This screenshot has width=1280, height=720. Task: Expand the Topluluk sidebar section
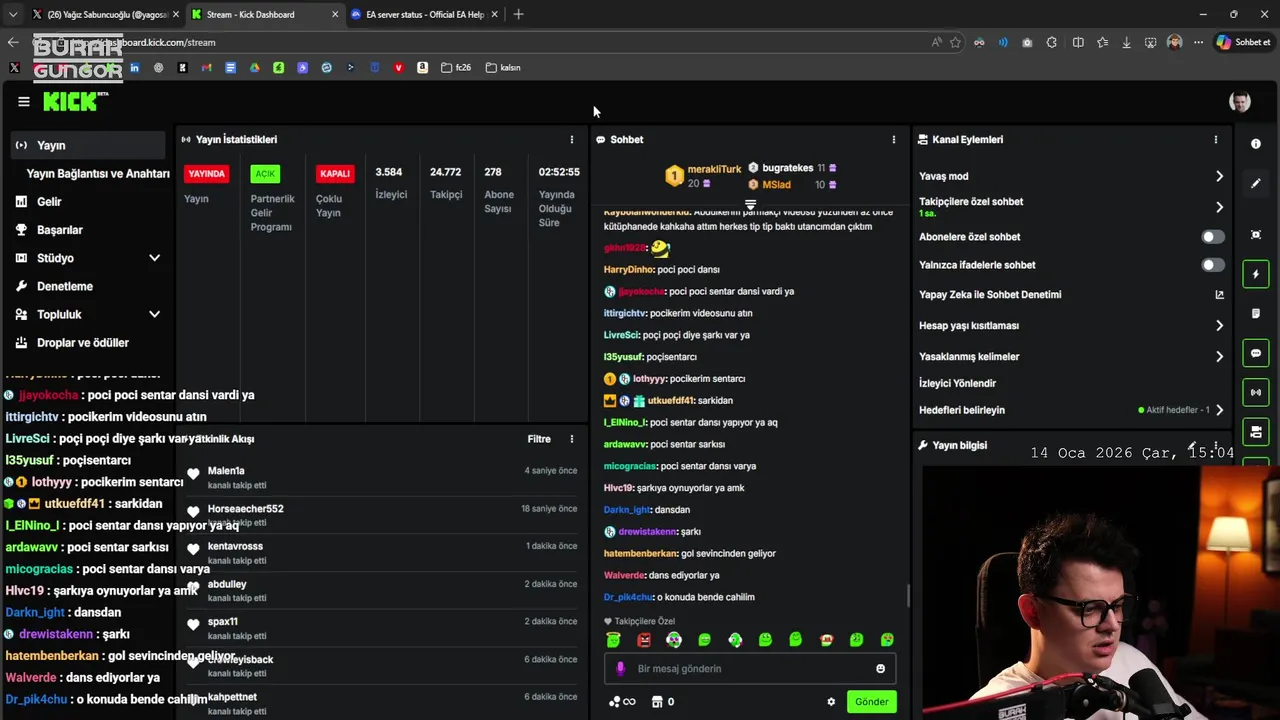pos(154,314)
